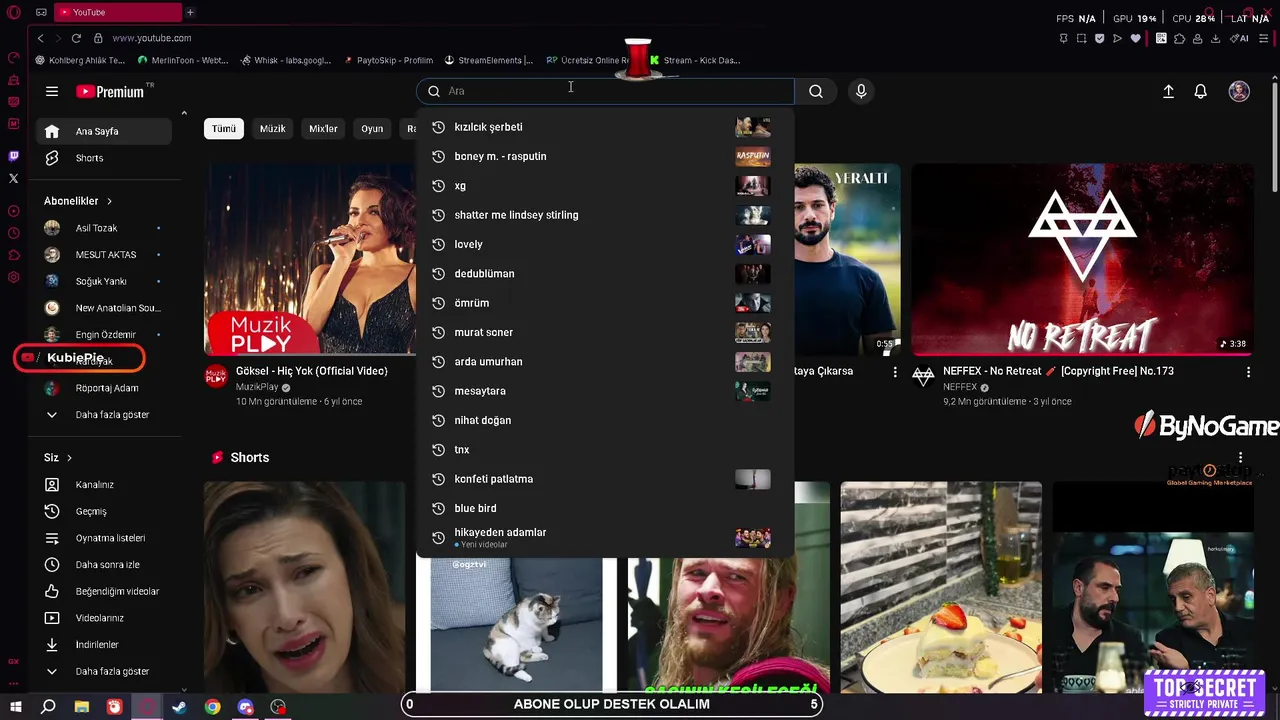Open Discord from the taskbar
The image size is (1280, 720).
[x=246, y=707]
